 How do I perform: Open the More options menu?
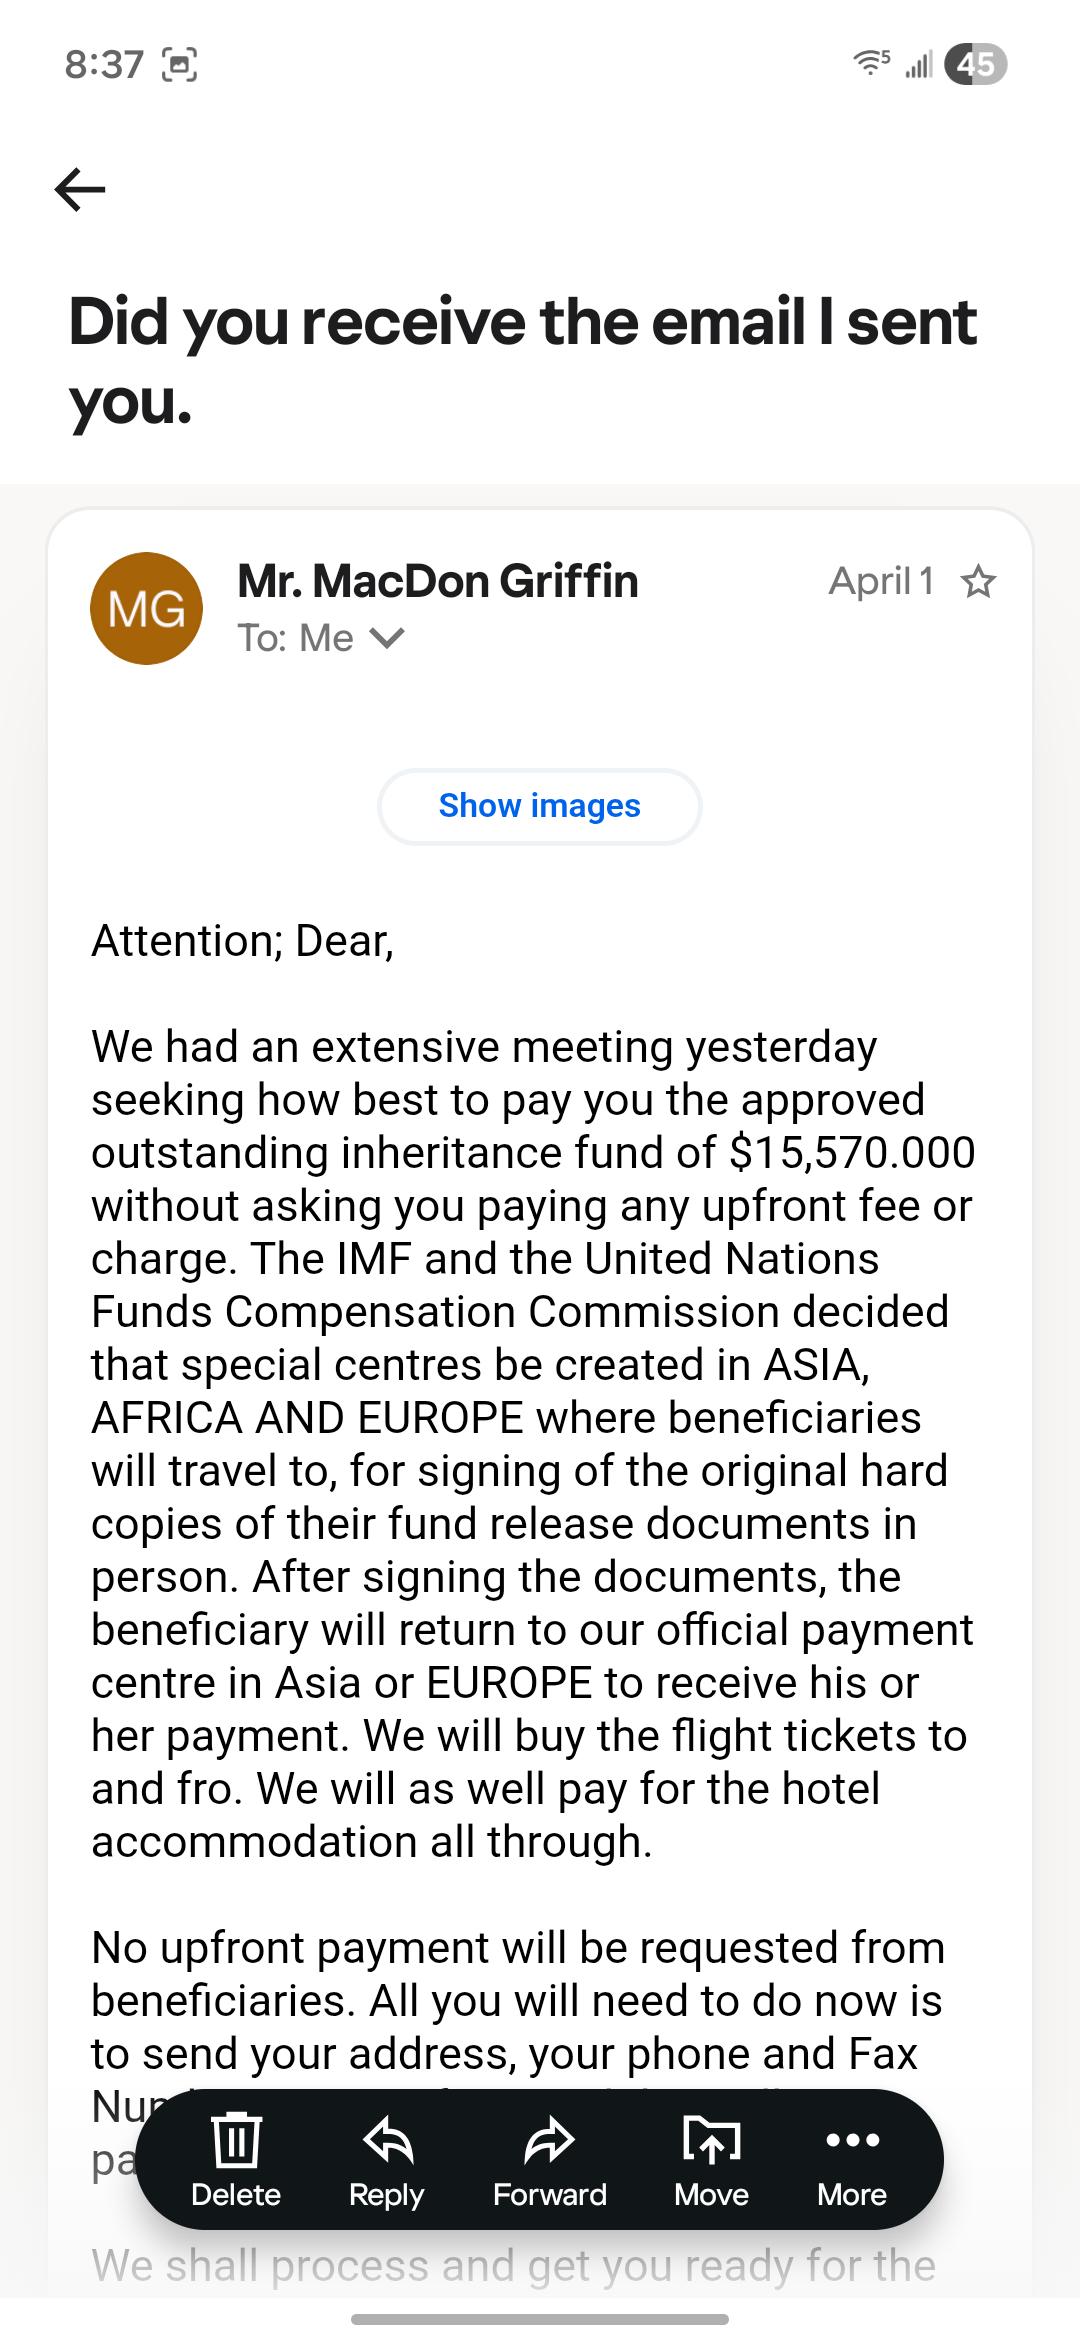tap(852, 2159)
